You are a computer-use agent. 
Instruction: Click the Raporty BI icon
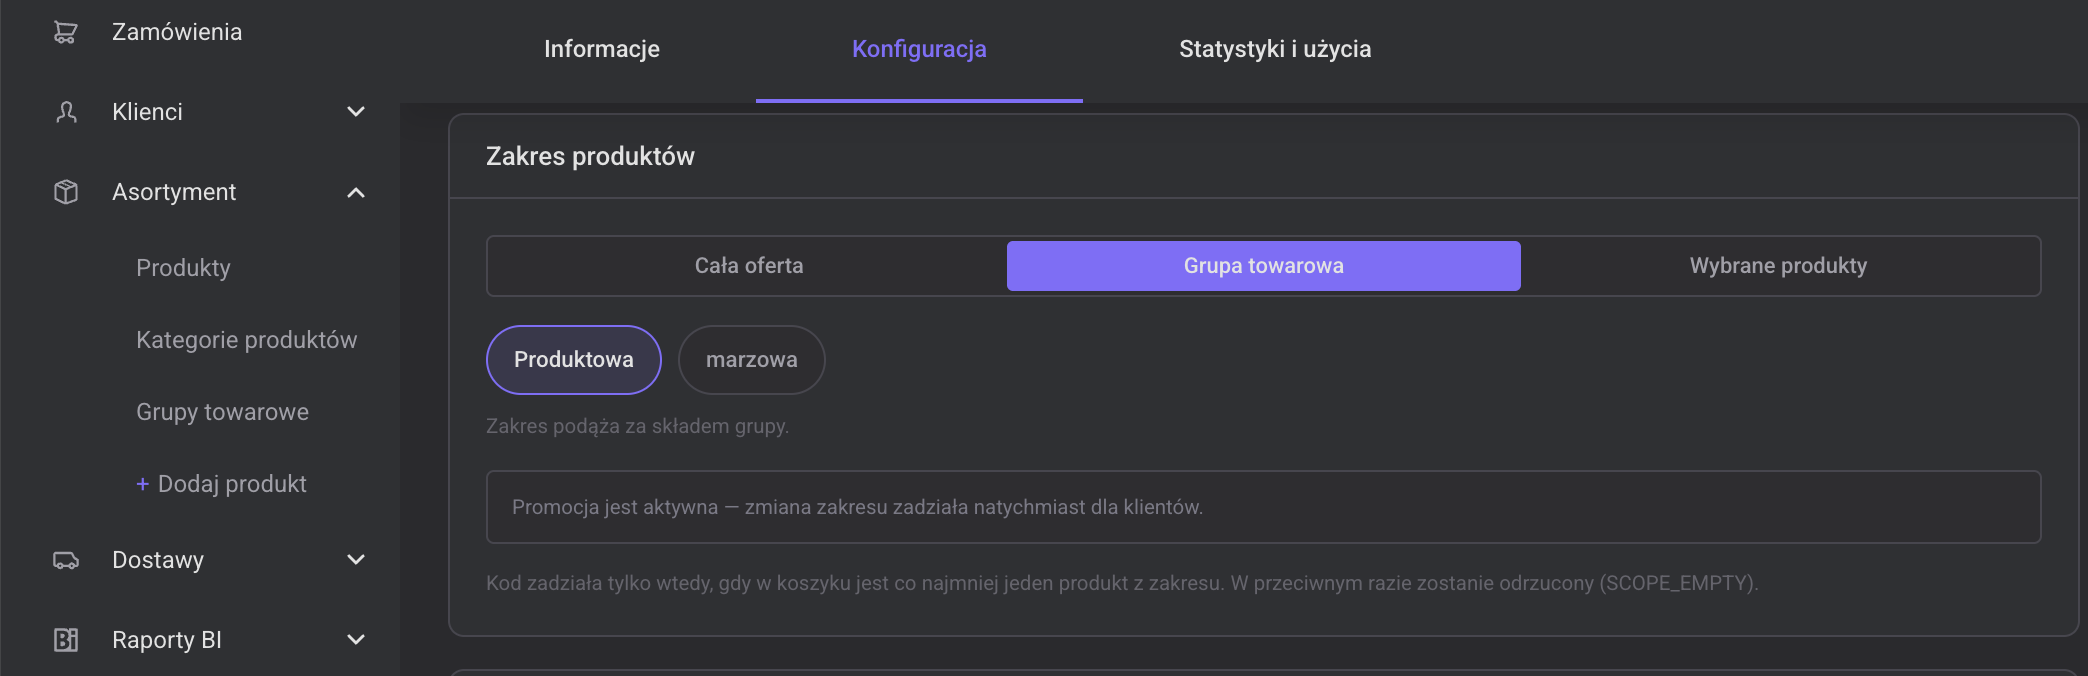66,640
